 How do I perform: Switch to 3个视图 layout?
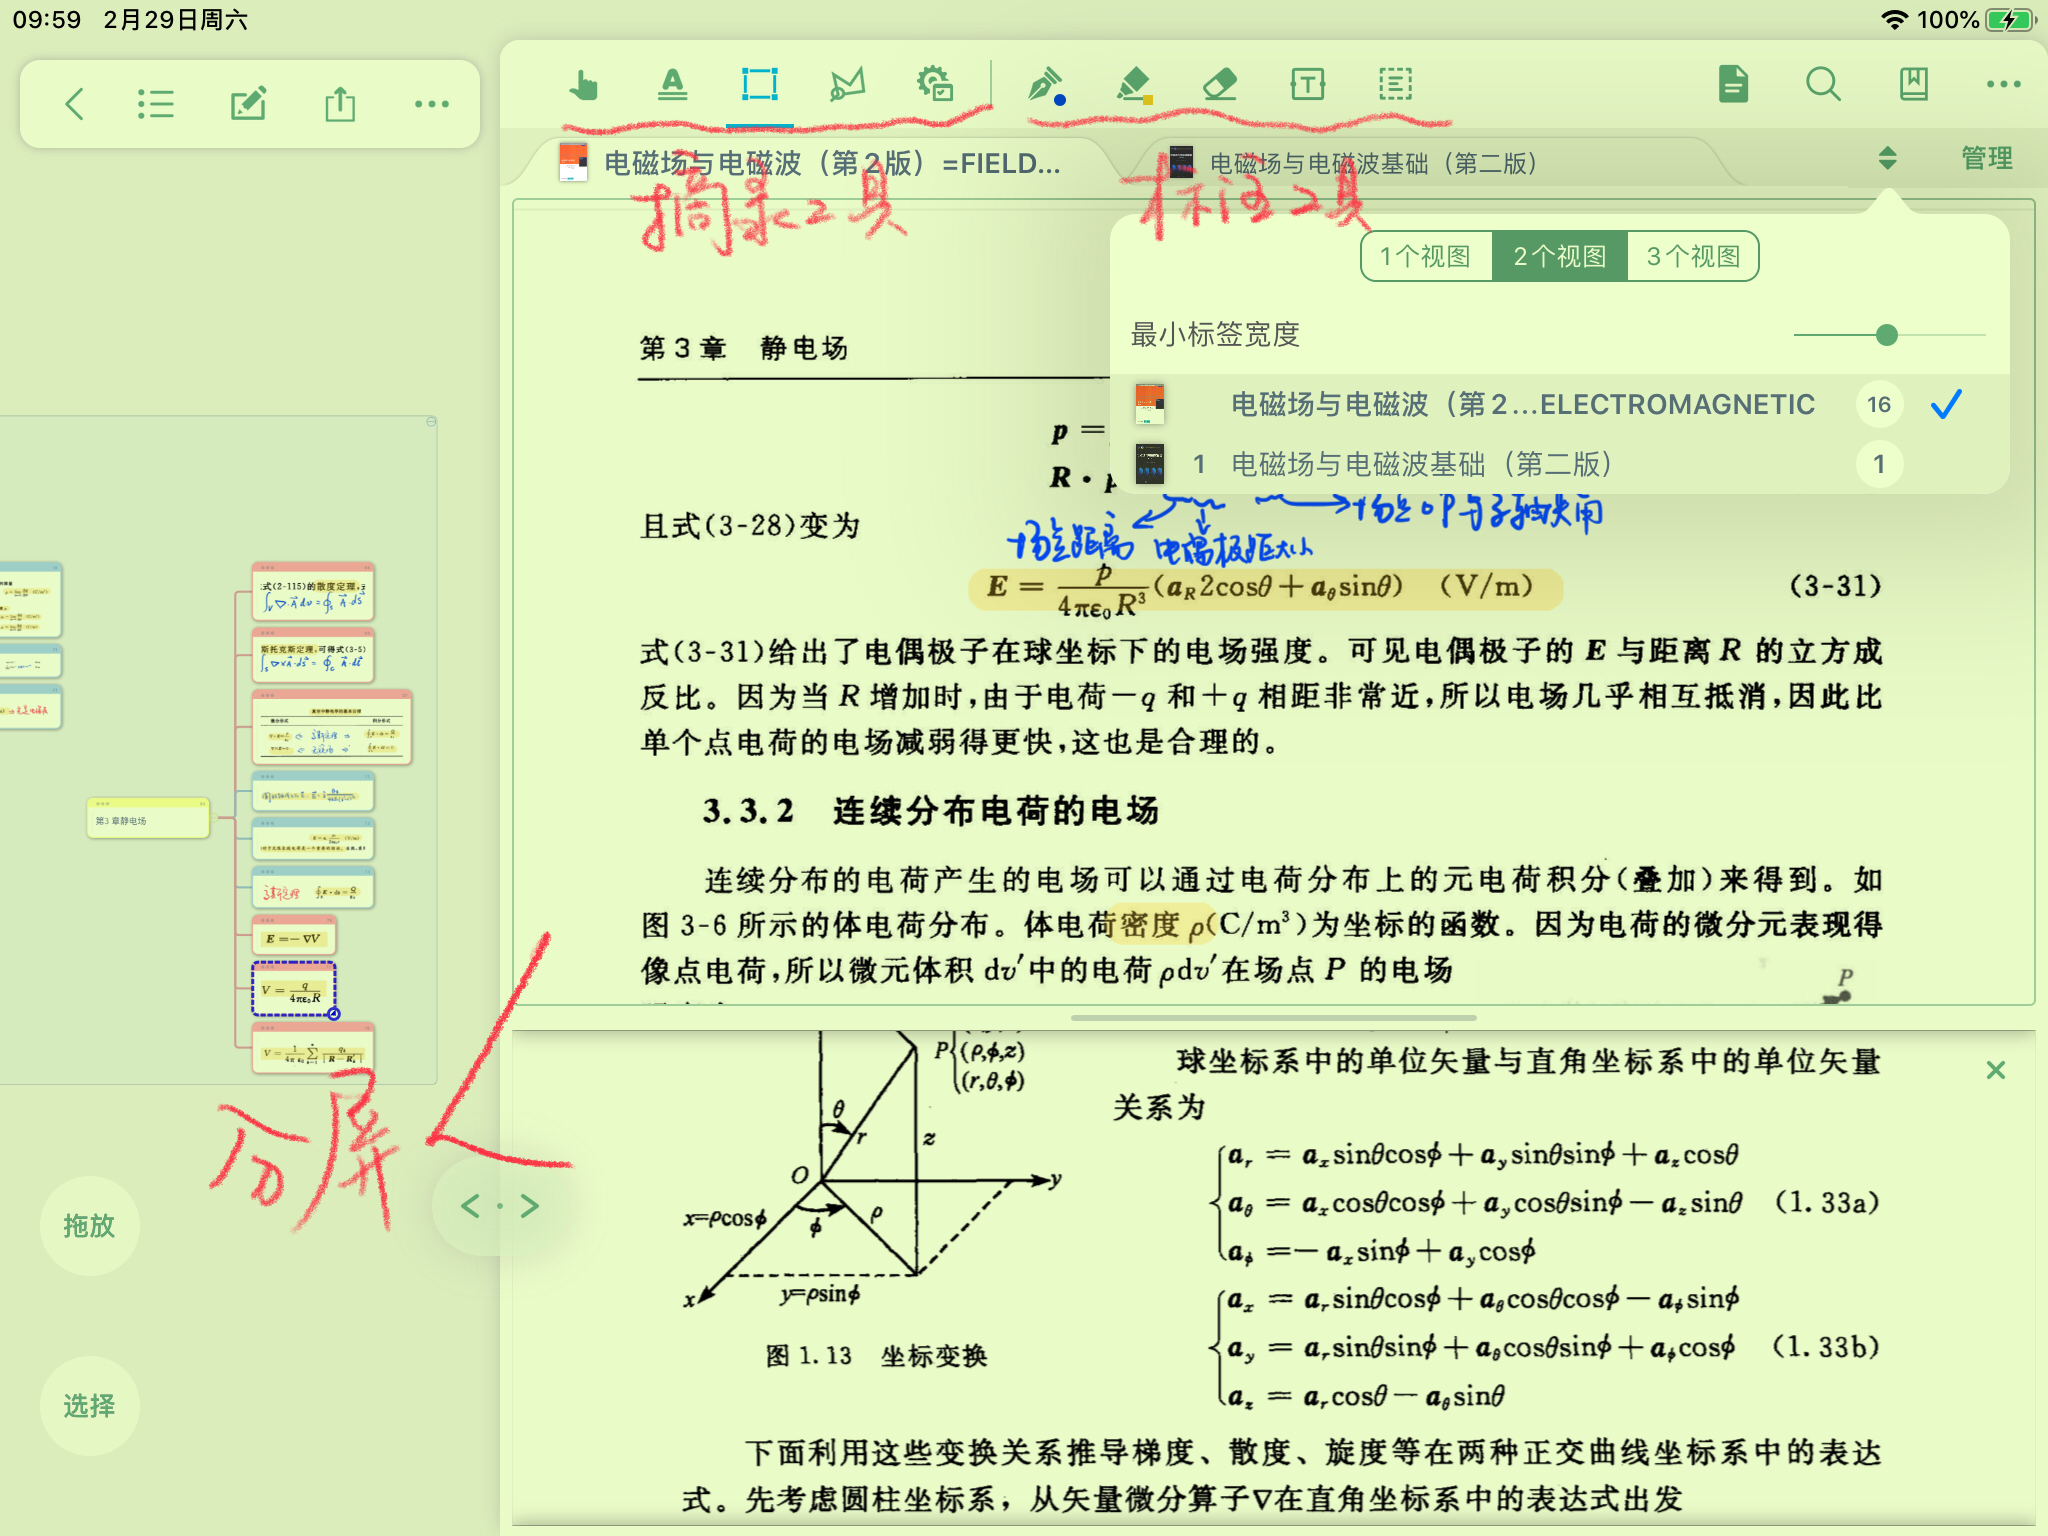tap(1693, 257)
